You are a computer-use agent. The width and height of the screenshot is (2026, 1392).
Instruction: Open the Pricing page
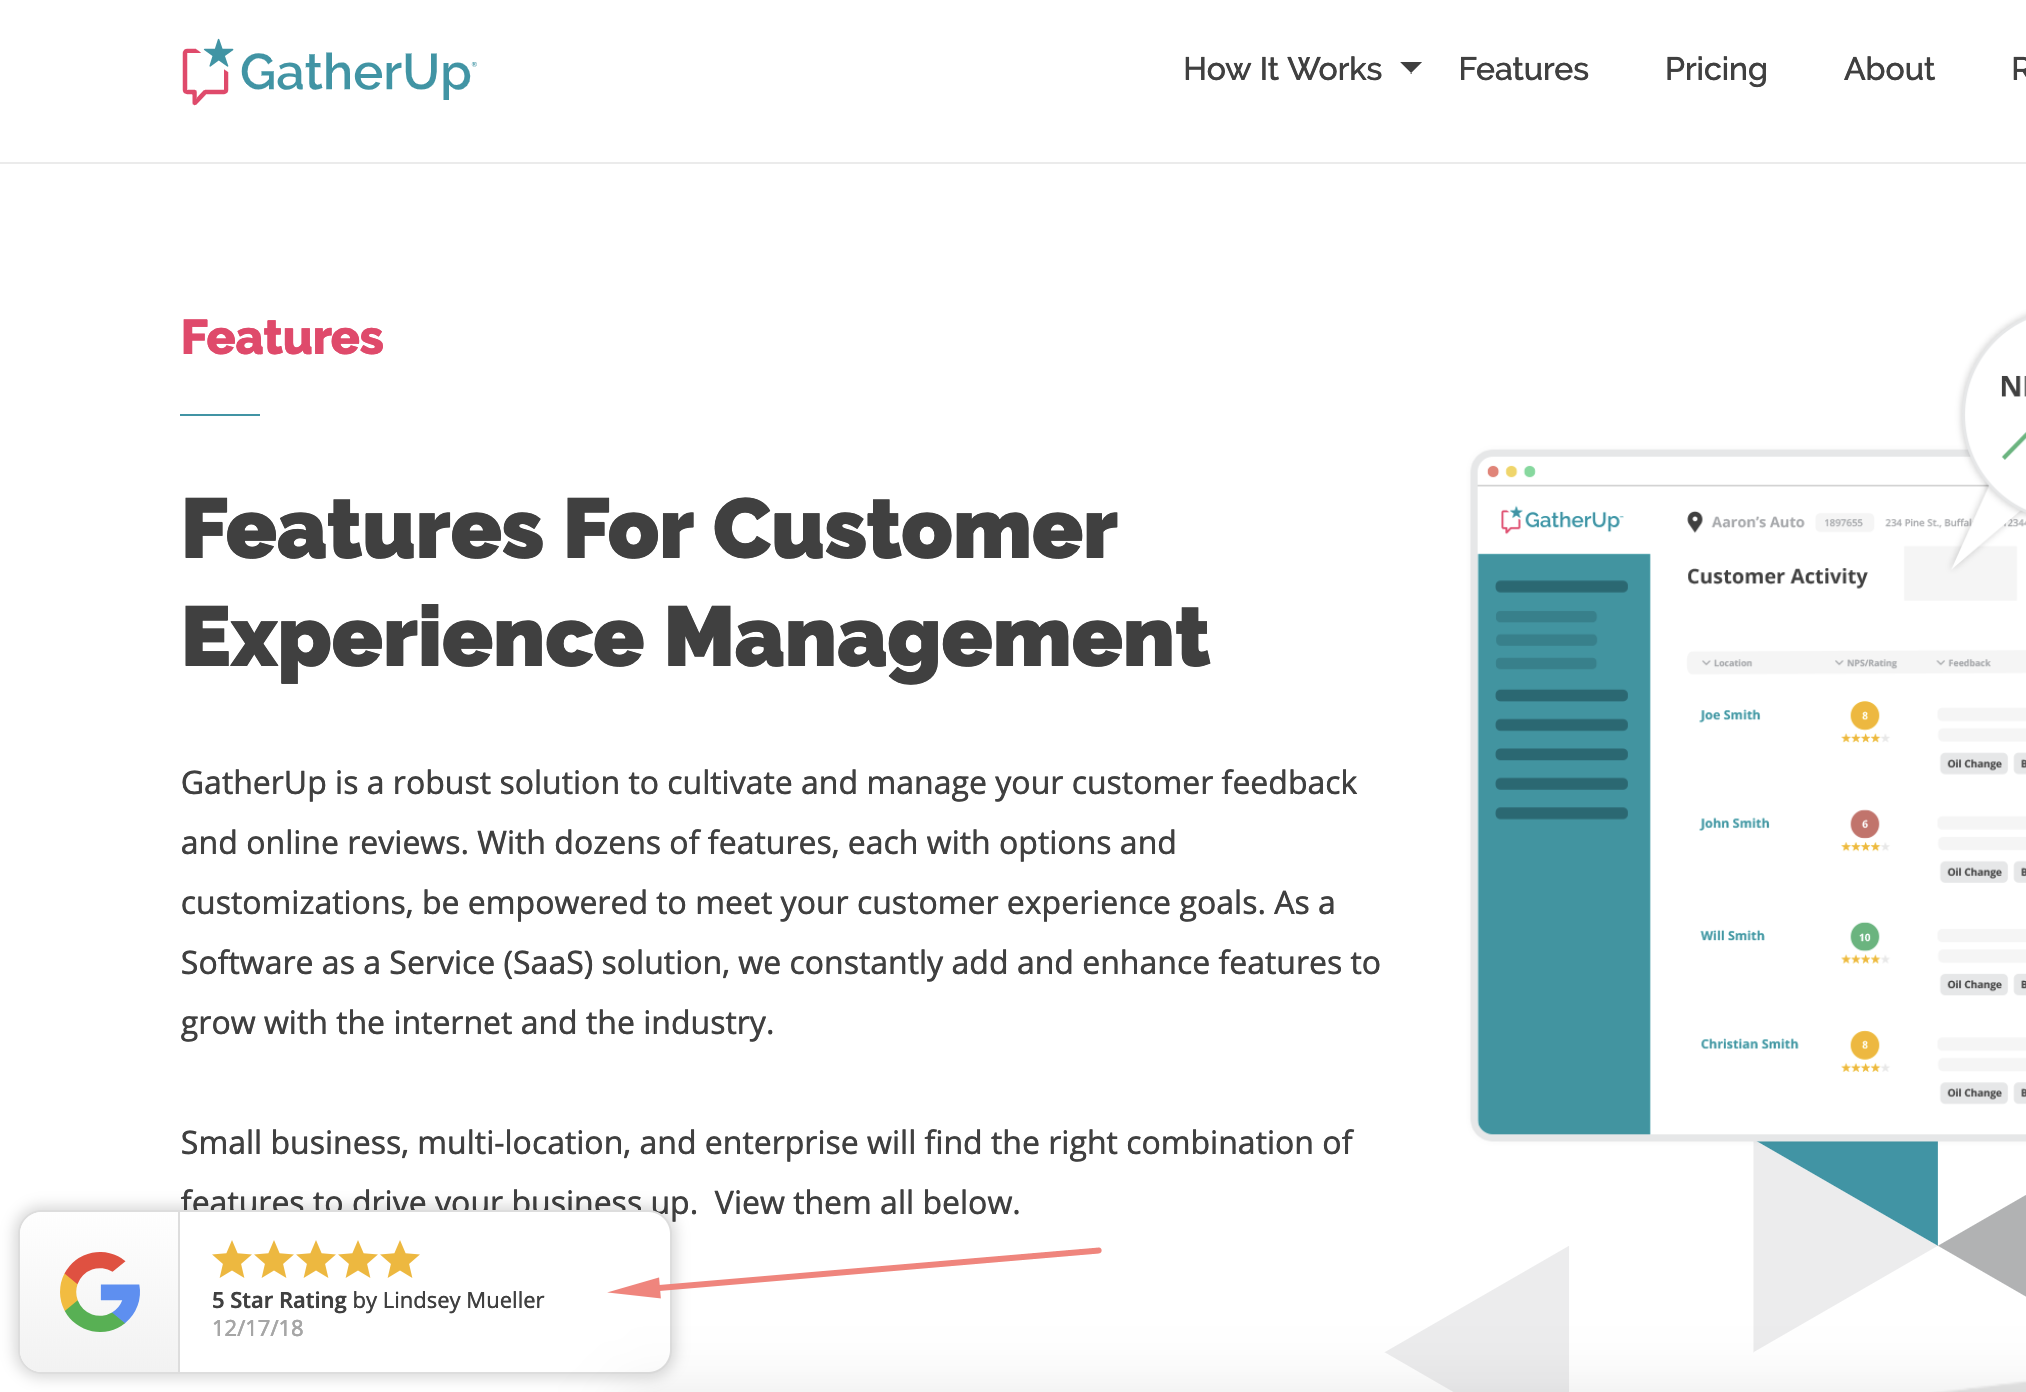pos(1716,69)
